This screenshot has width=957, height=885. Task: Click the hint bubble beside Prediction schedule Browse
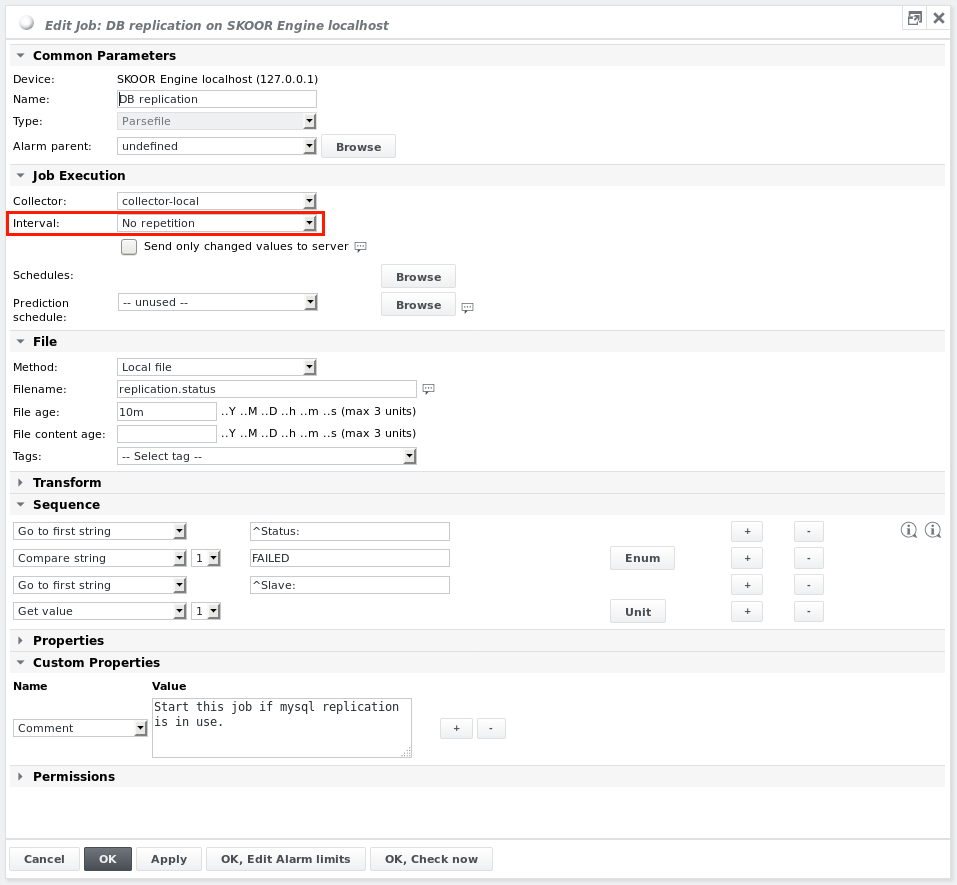[467, 307]
